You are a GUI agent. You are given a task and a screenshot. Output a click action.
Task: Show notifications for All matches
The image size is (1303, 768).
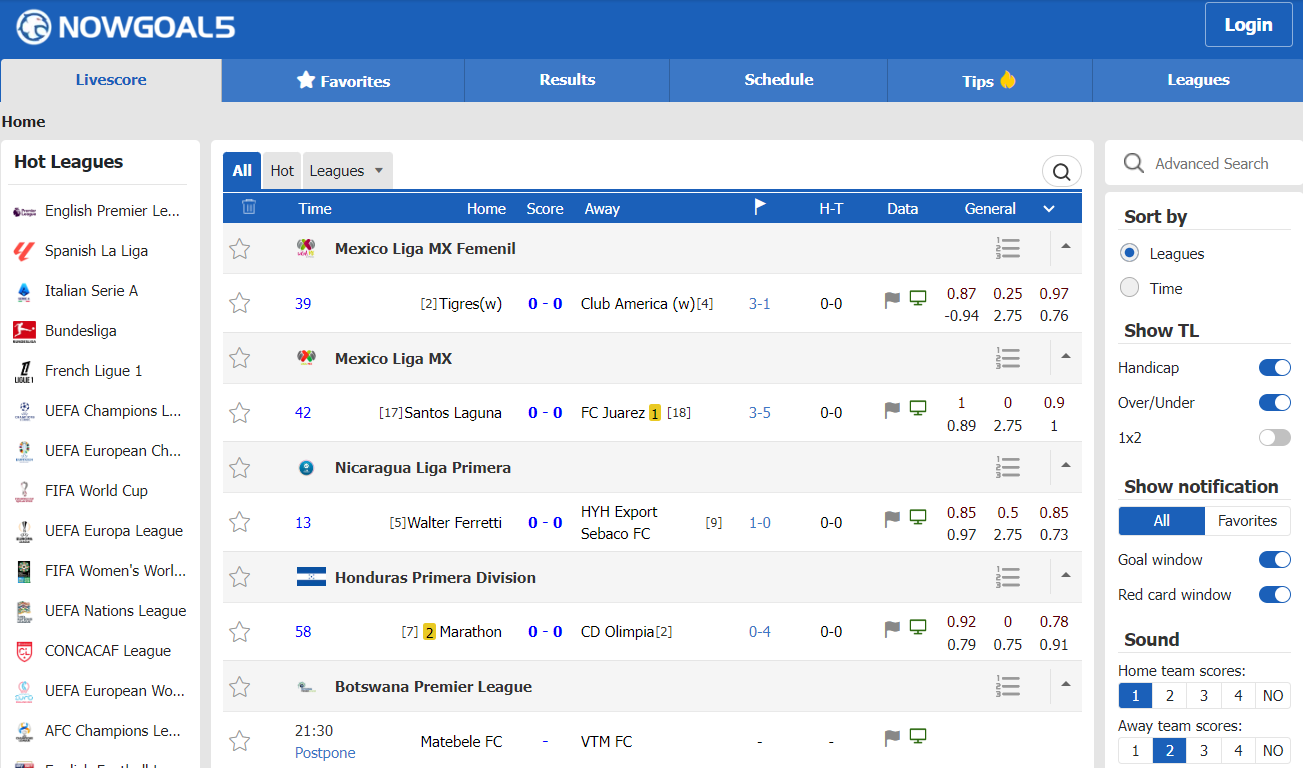click(1161, 521)
